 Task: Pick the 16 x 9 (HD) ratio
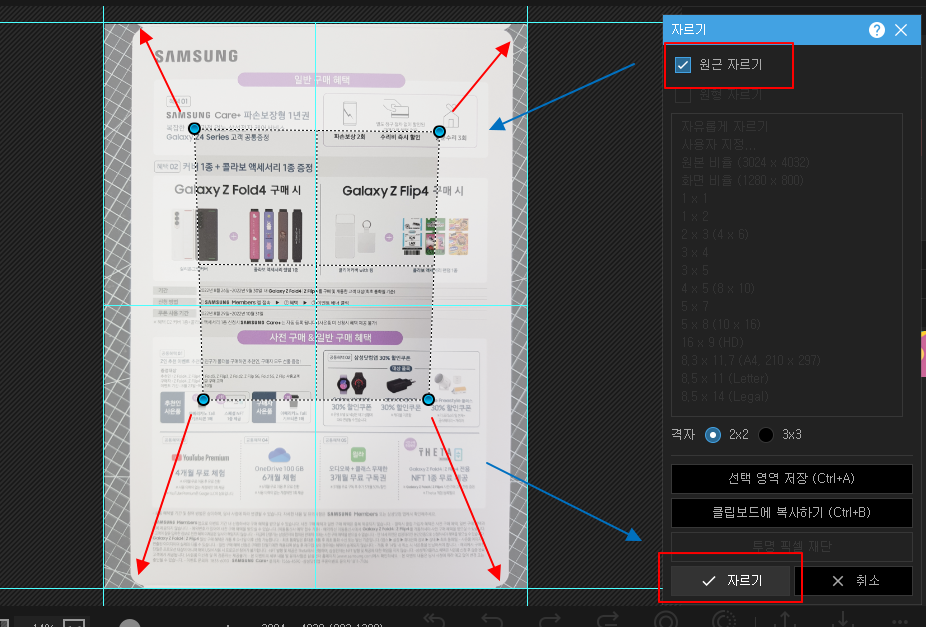pos(712,342)
